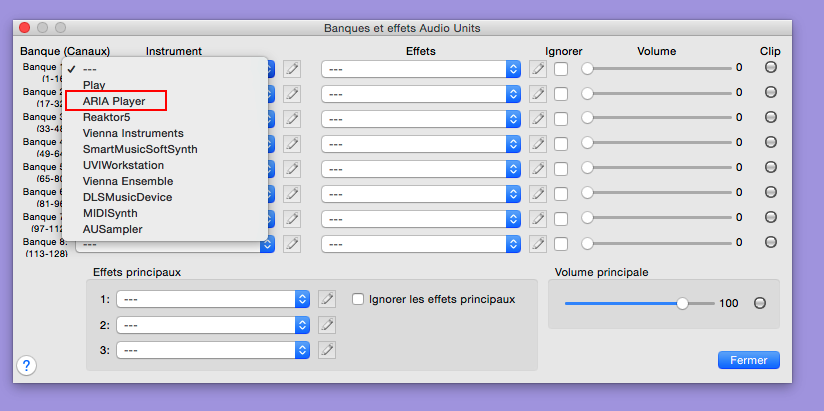The height and width of the screenshot is (411, 824).
Task: Click effects edit pencil icon in Banque 8 row
Action: pyautogui.click(x=538, y=243)
